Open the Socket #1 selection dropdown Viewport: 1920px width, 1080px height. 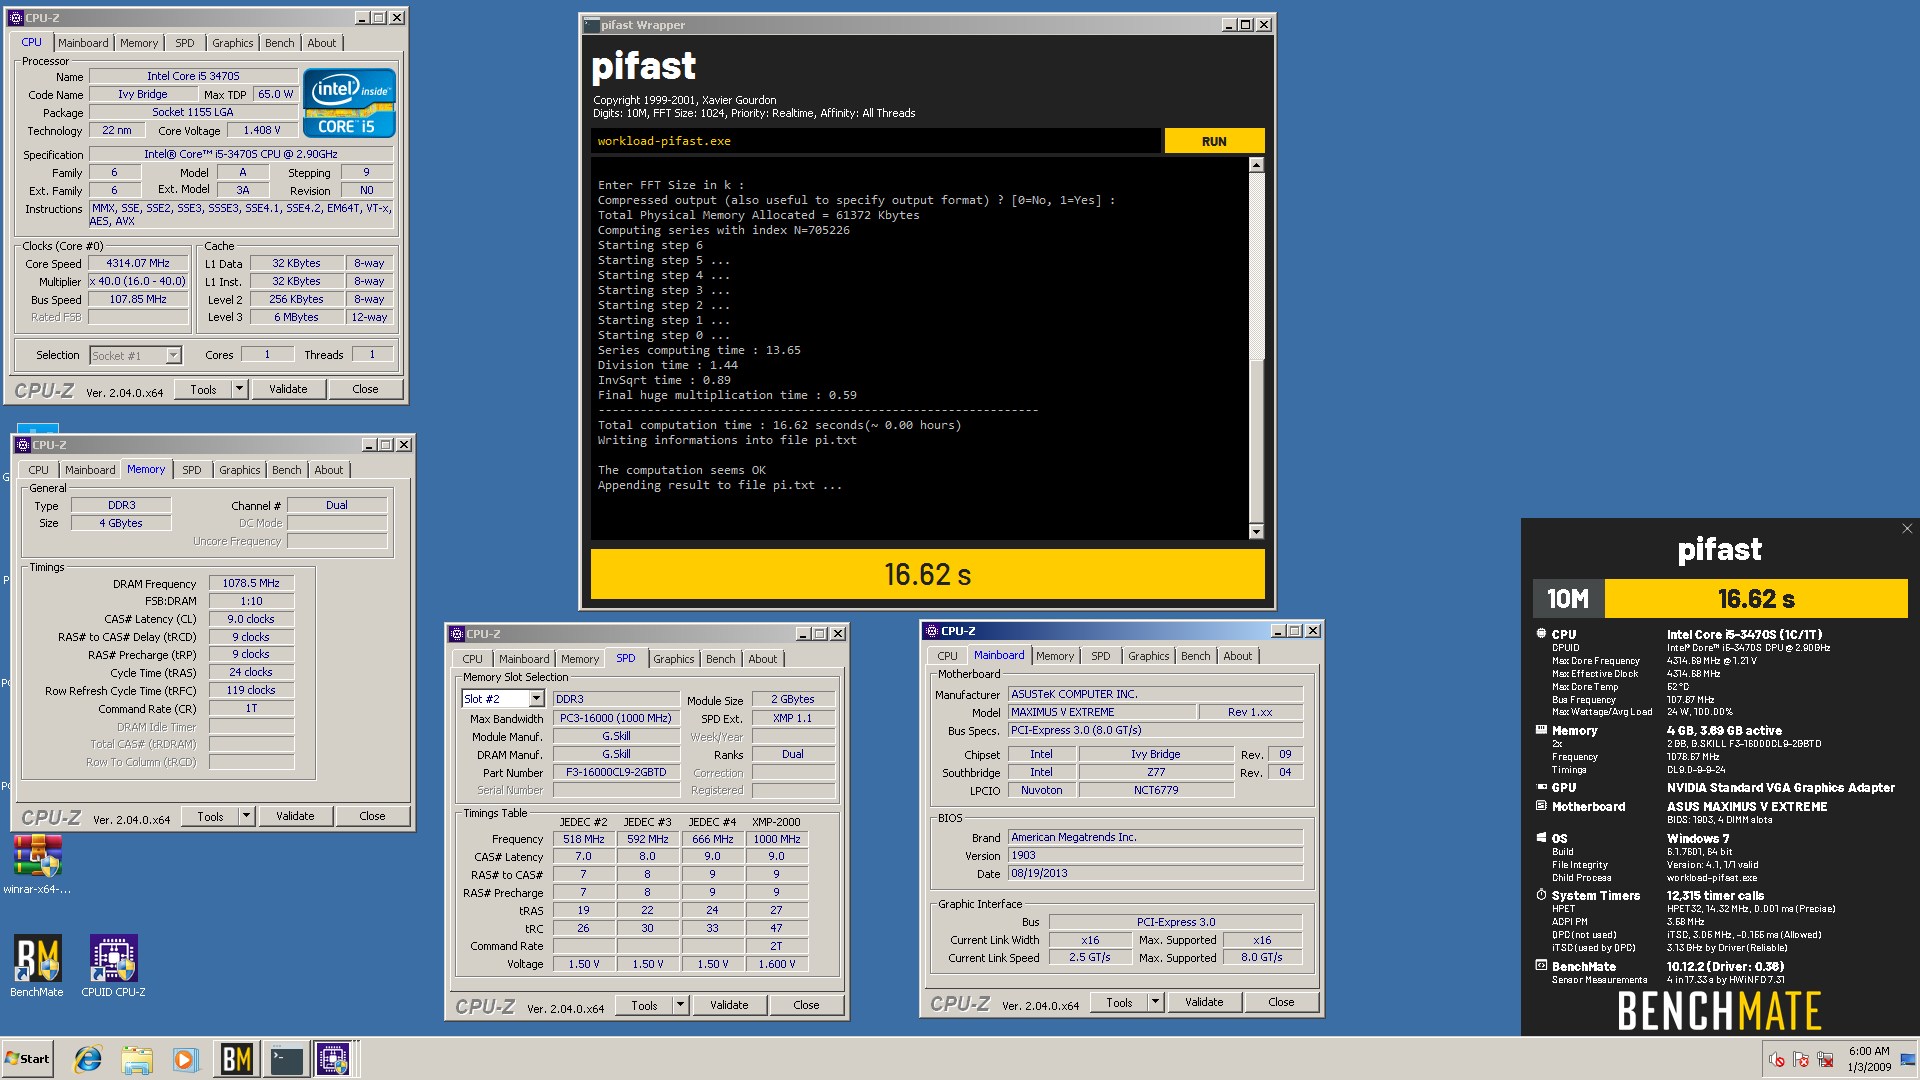173,355
